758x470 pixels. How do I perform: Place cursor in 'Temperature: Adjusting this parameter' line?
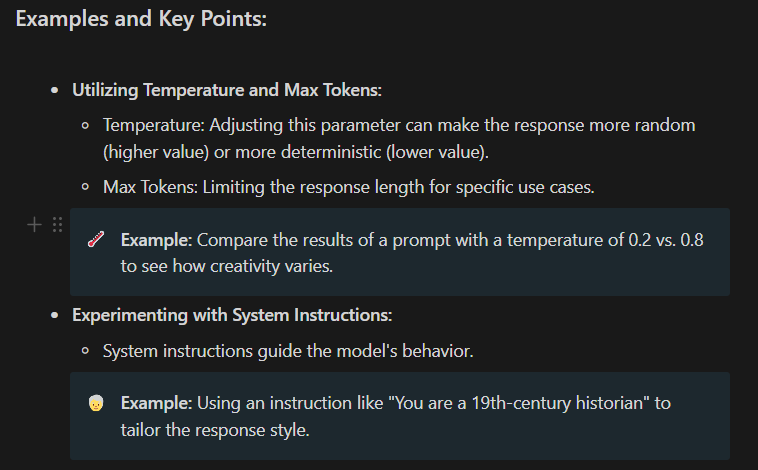[399, 125]
